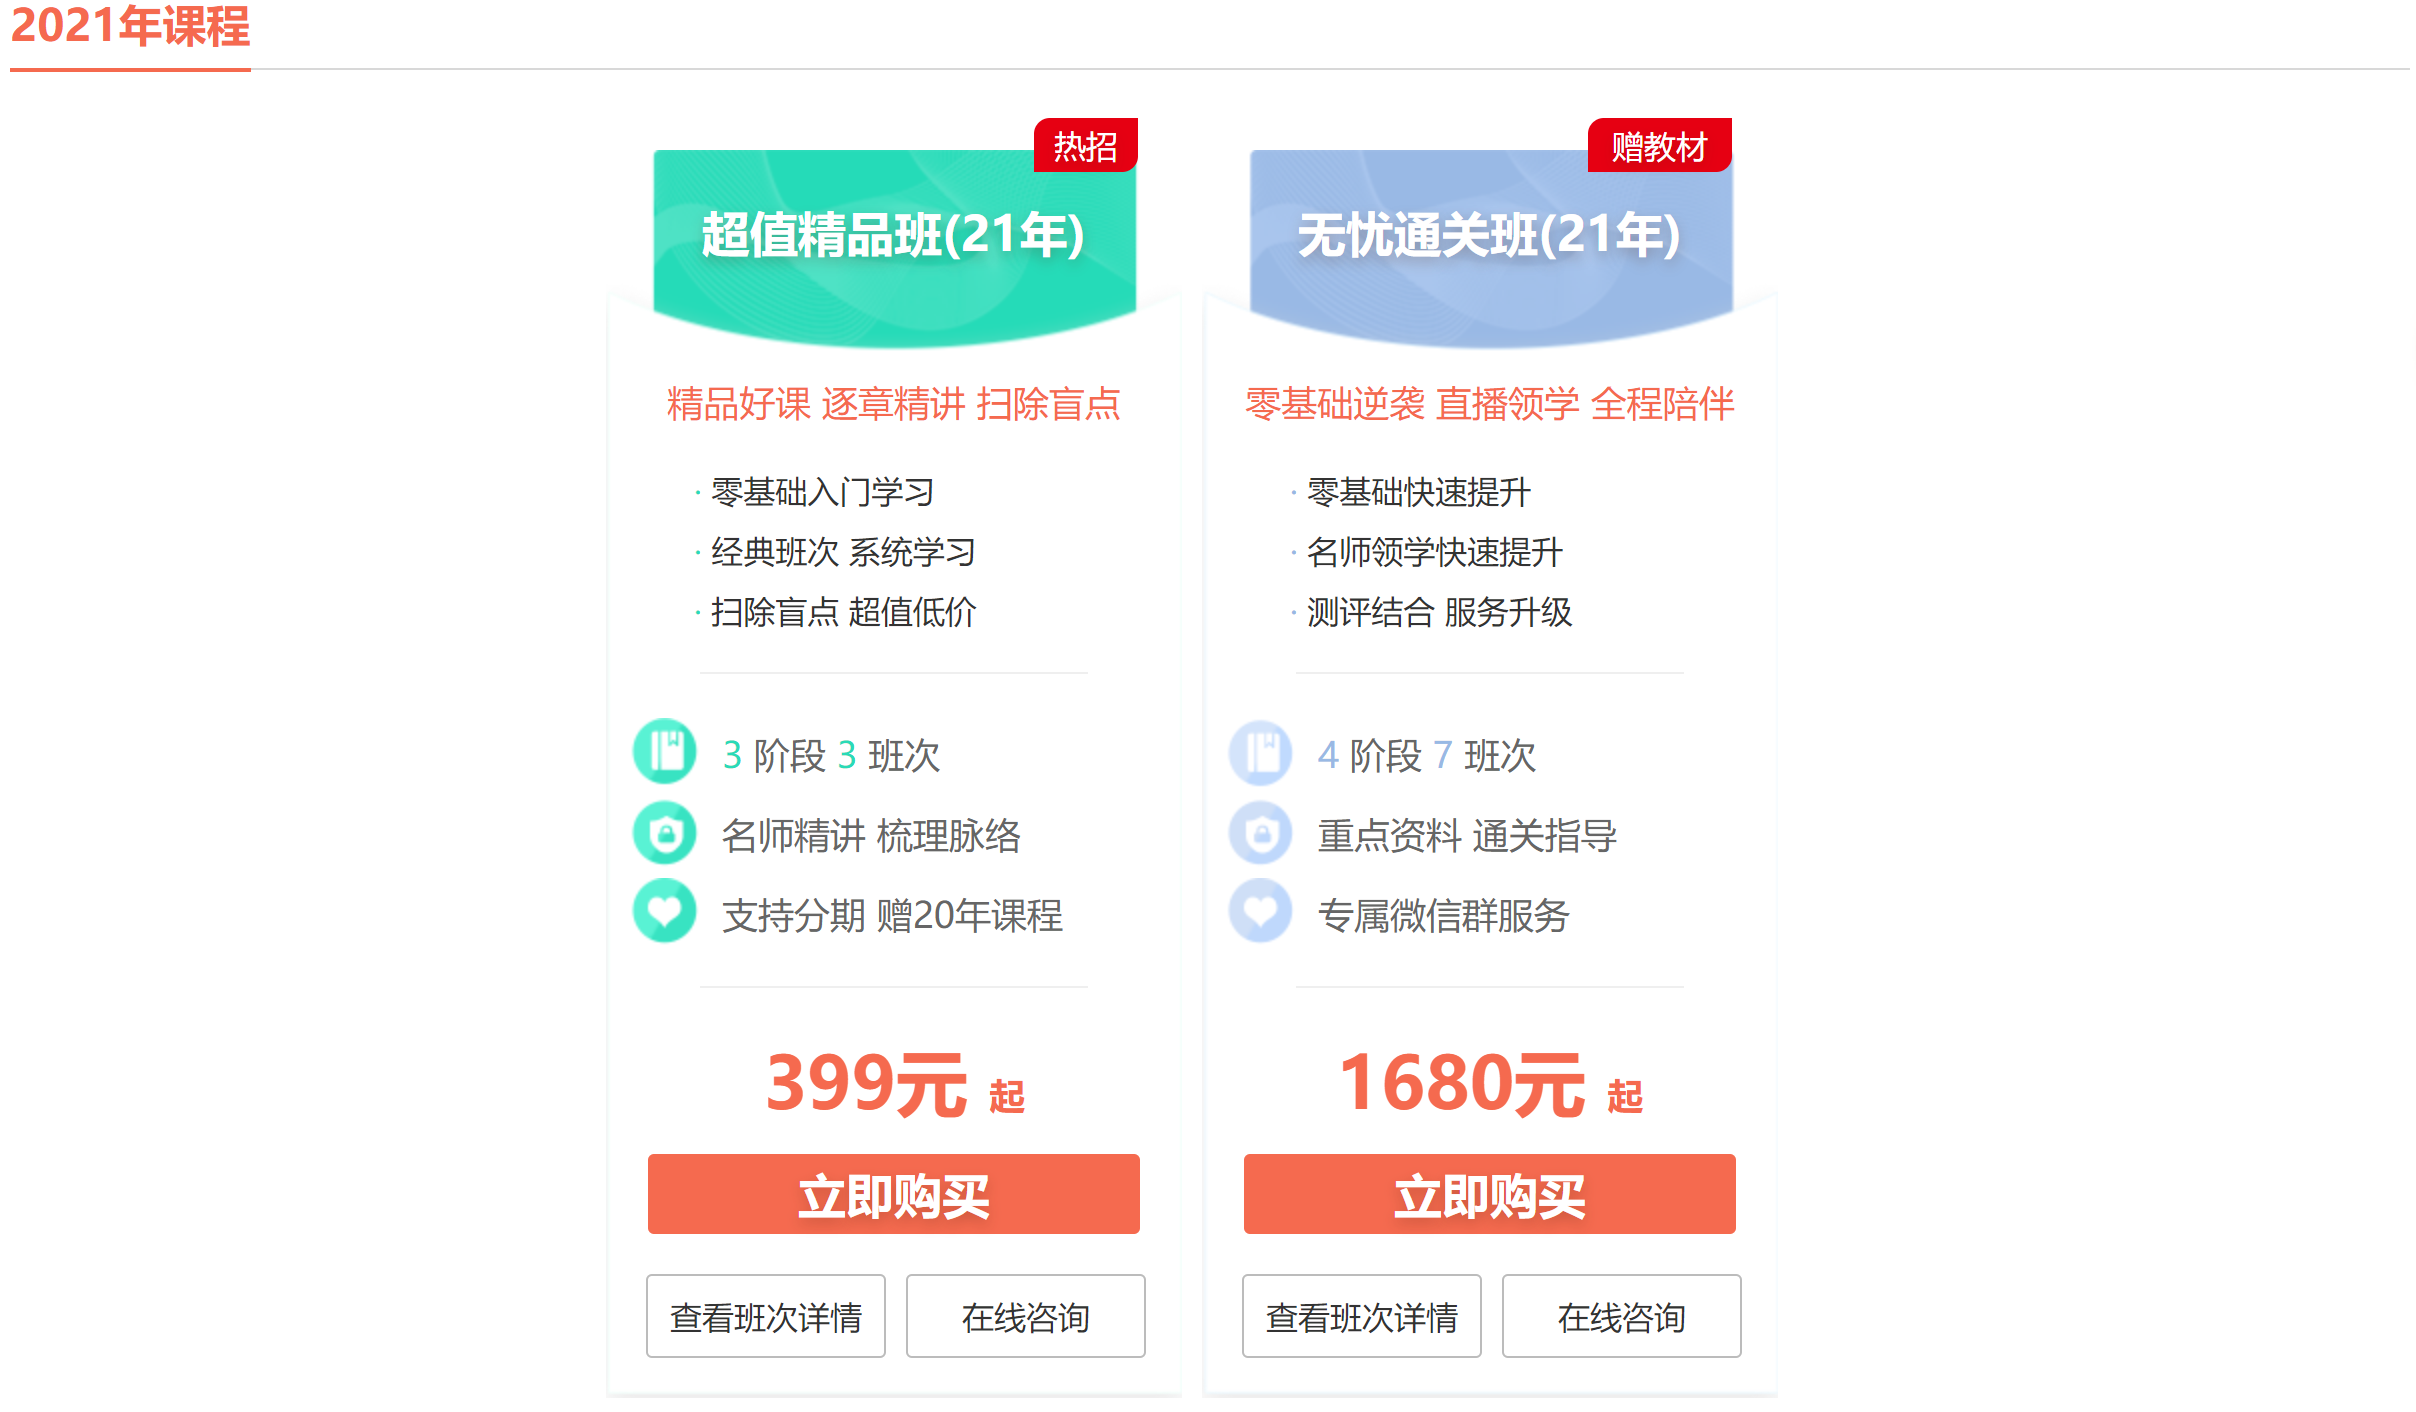Open 在线咨询 under 无忧通关班

click(x=1621, y=1317)
